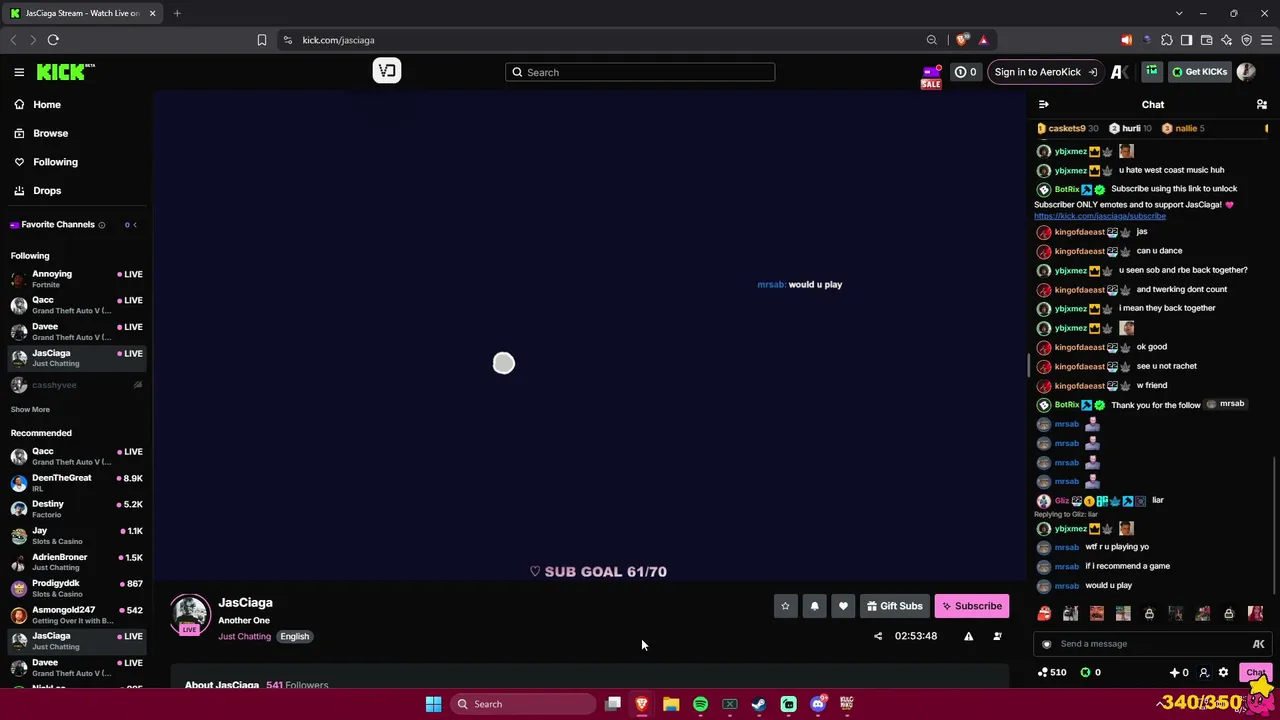Open a new browser tab
Image resolution: width=1280 pixels, height=720 pixels.
click(177, 13)
